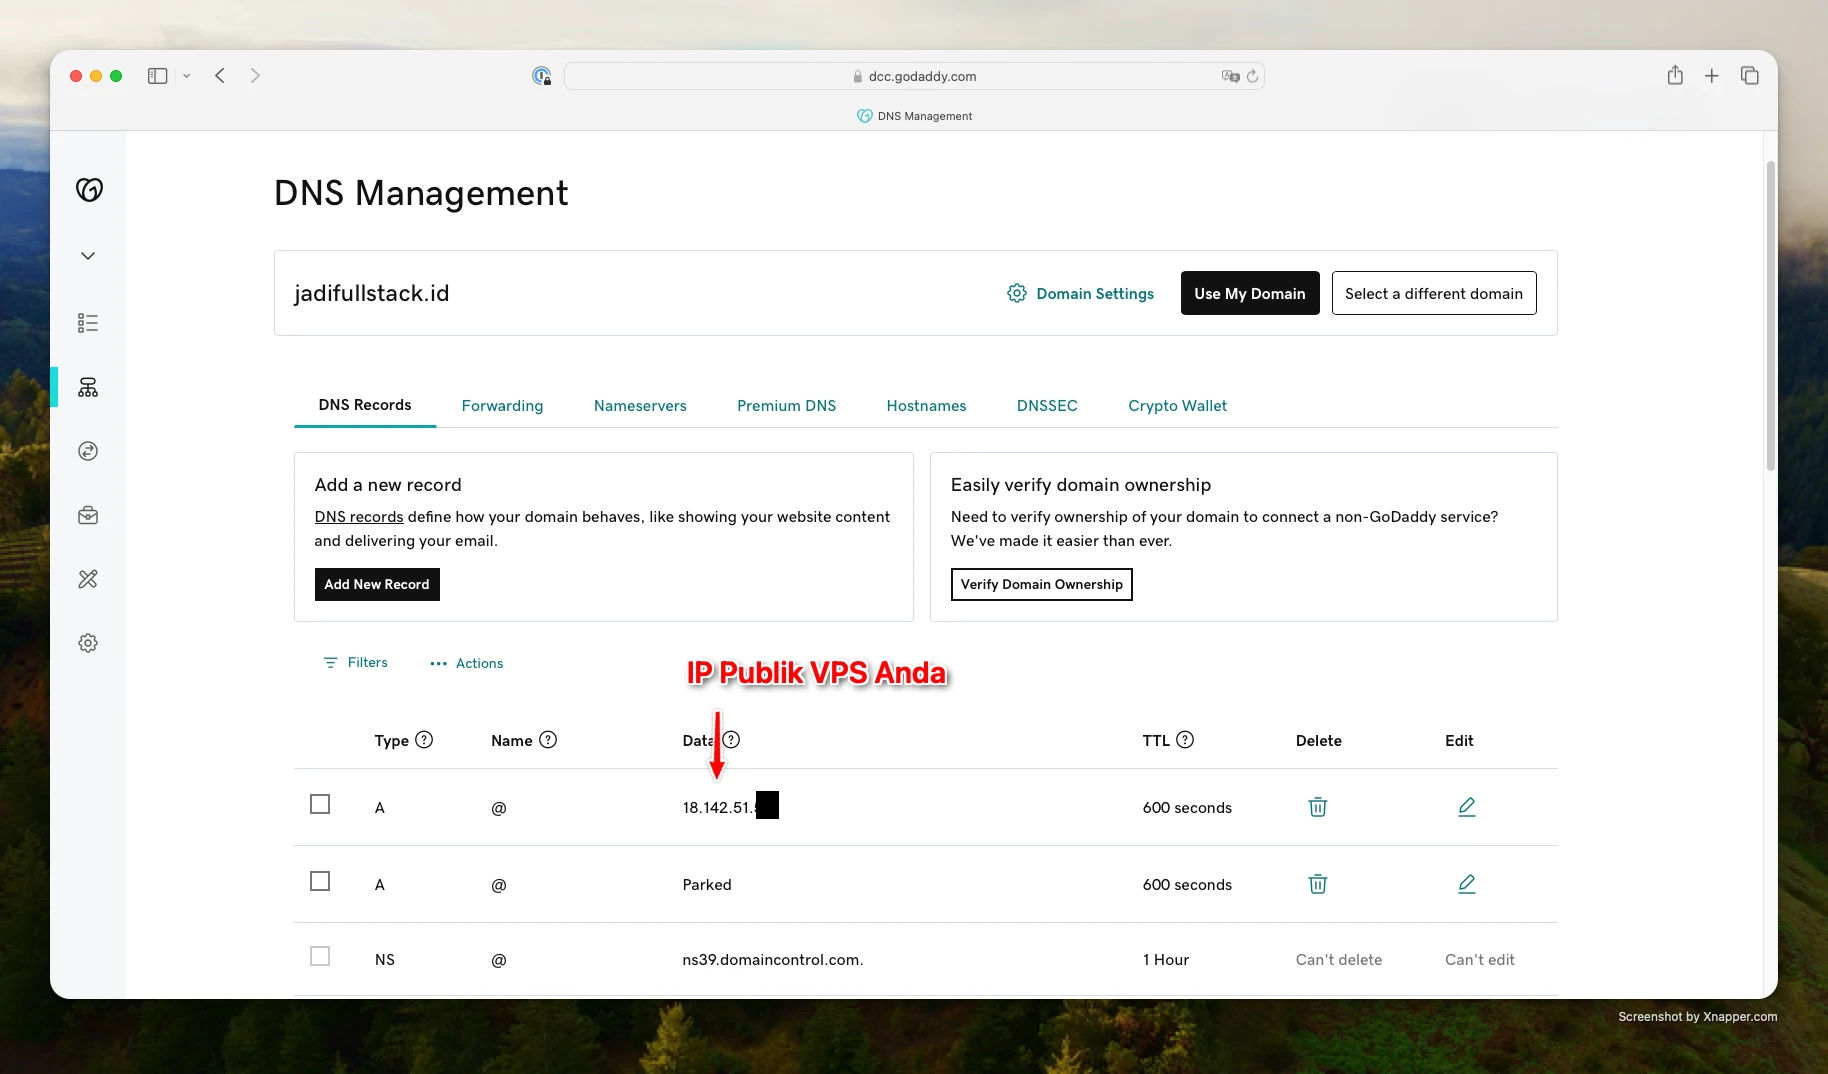Click the GoDaddy logo in sidebar

coord(89,189)
